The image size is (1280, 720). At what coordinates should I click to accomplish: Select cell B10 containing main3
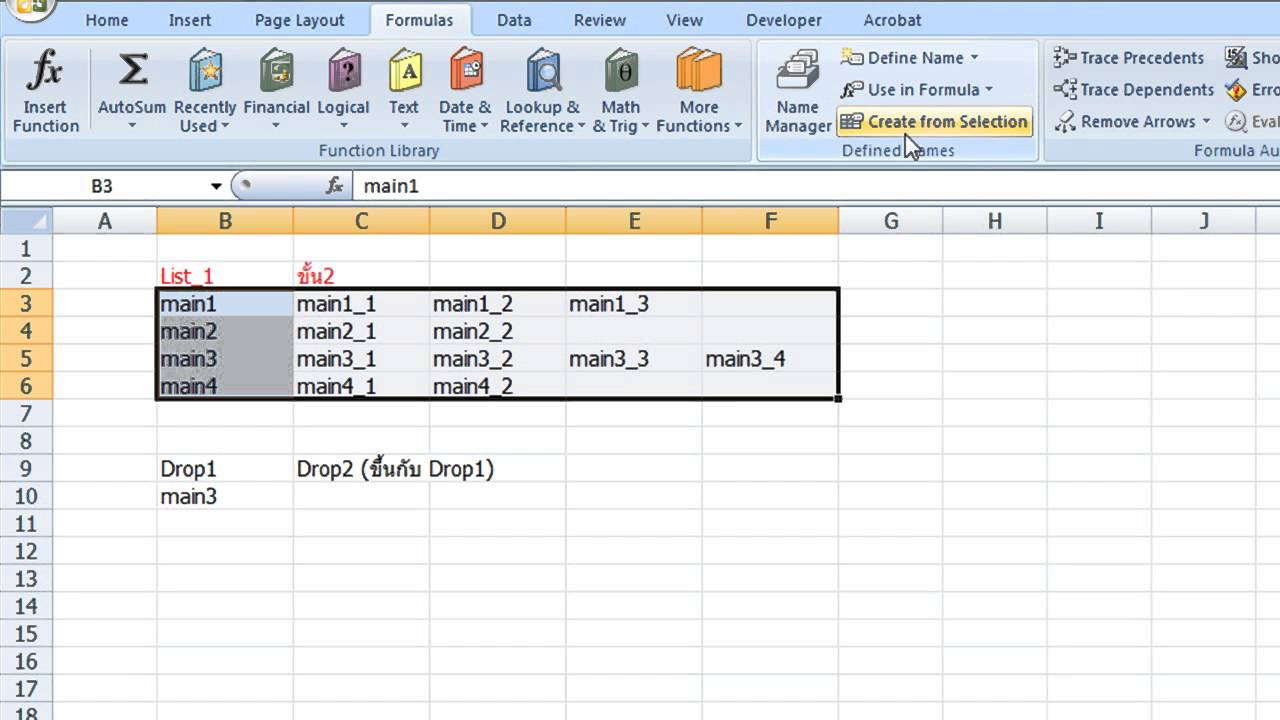click(225, 496)
